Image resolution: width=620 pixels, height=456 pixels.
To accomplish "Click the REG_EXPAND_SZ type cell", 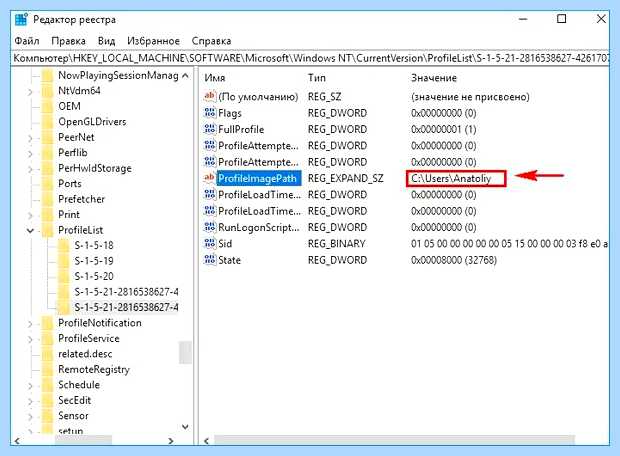I will tap(346, 178).
